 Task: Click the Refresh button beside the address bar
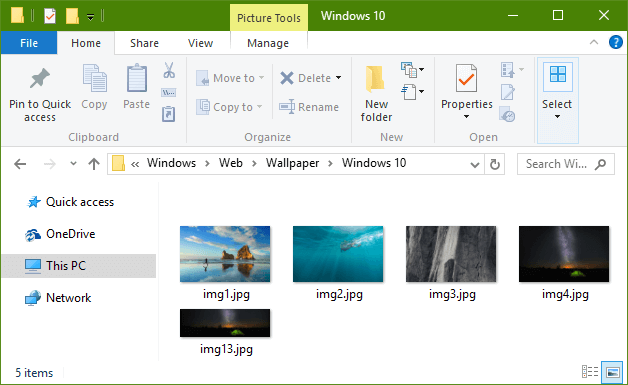click(495, 164)
